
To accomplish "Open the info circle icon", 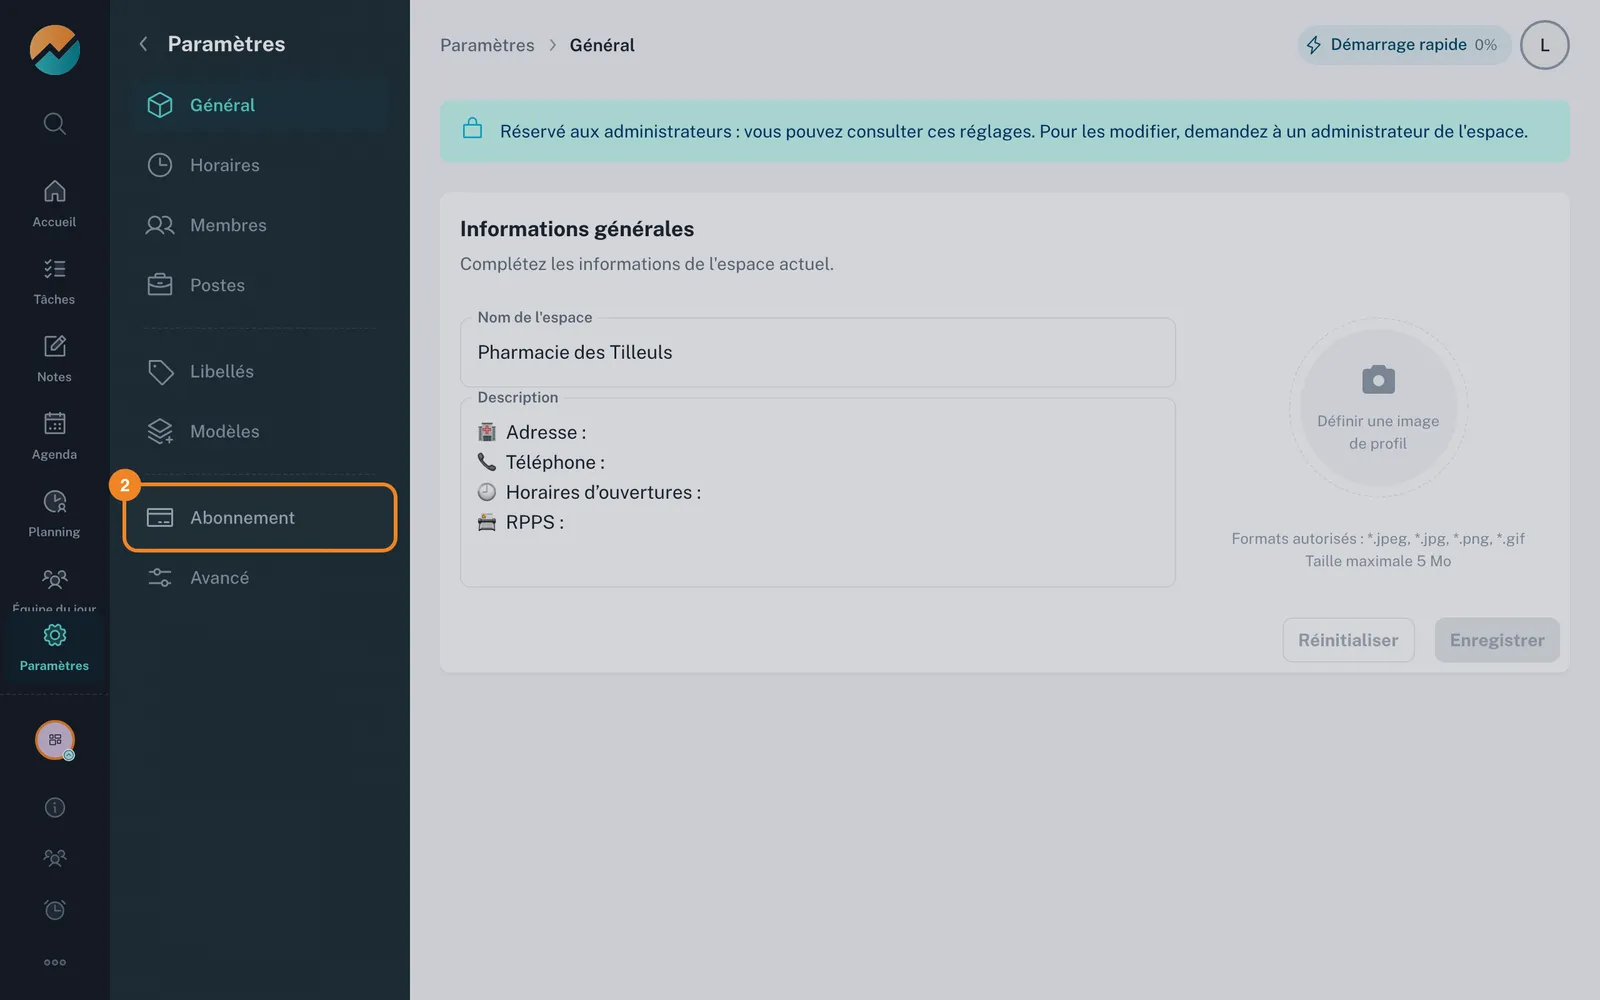I will (55, 807).
